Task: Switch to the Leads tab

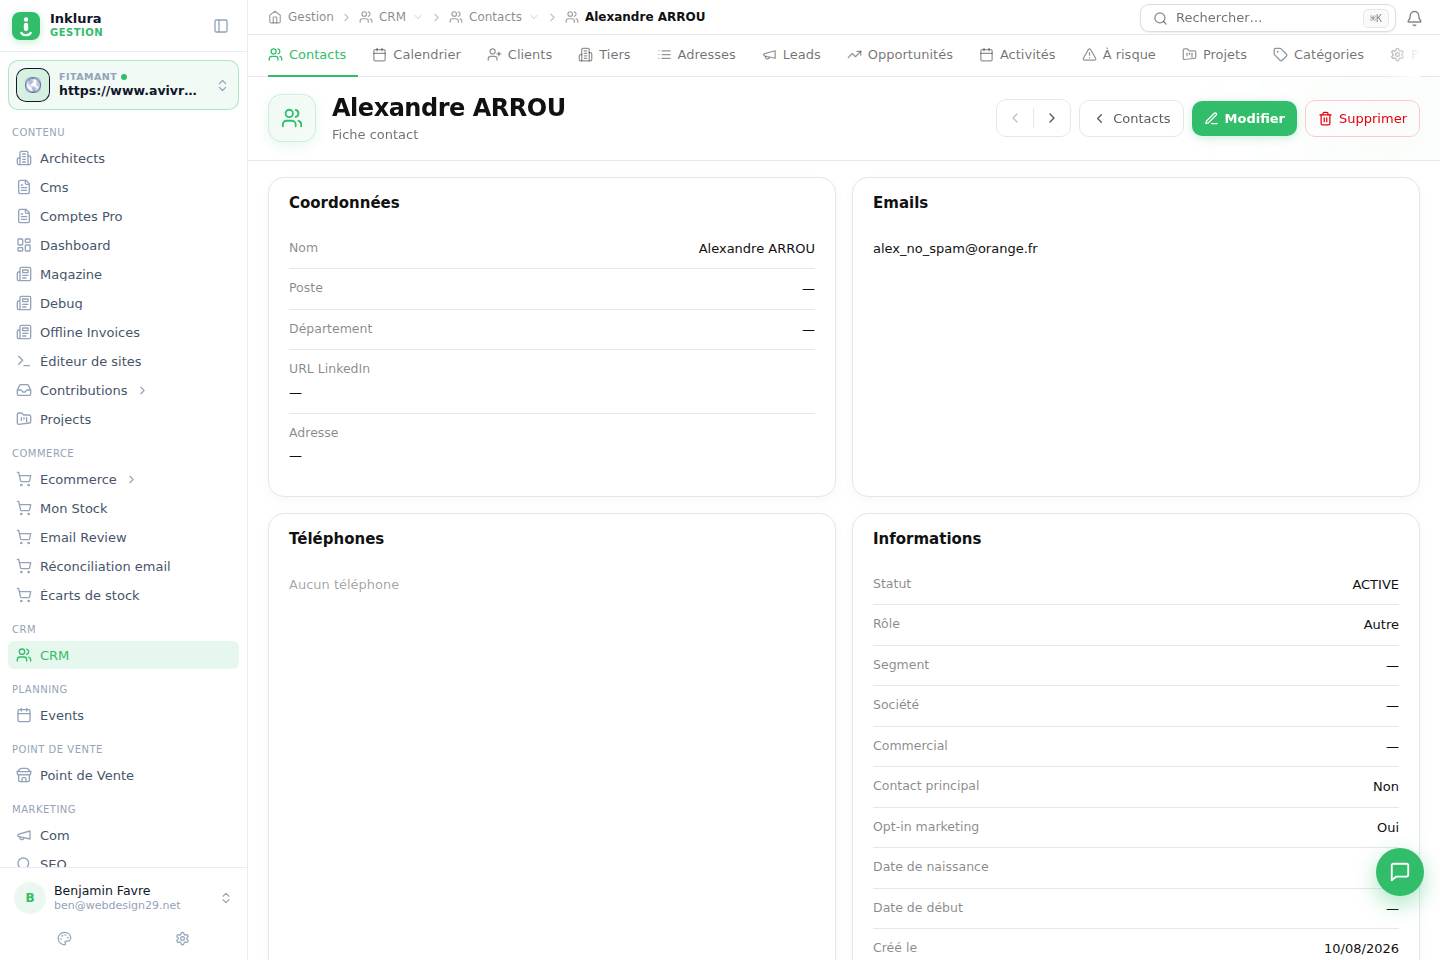Action: [x=792, y=55]
